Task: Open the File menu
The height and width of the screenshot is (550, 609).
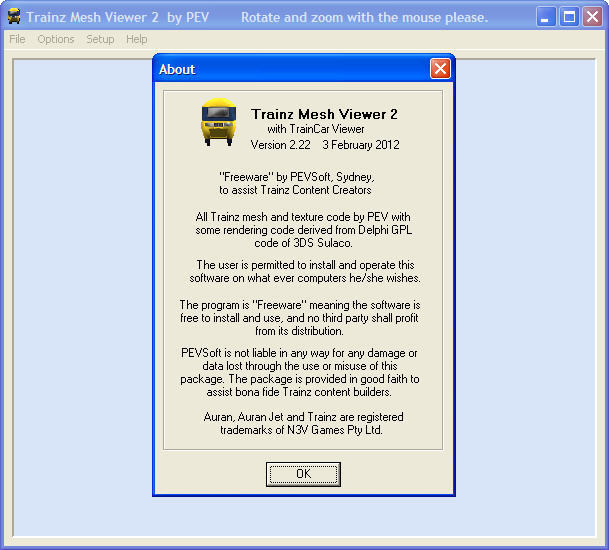Action: [x=17, y=39]
